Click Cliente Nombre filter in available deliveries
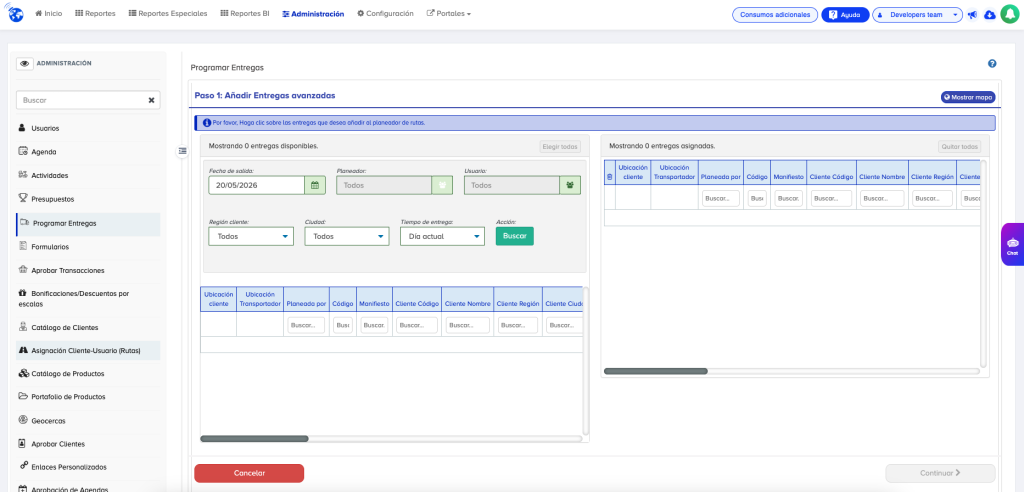The width and height of the screenshot is (1024, 492). pos(468,325)
